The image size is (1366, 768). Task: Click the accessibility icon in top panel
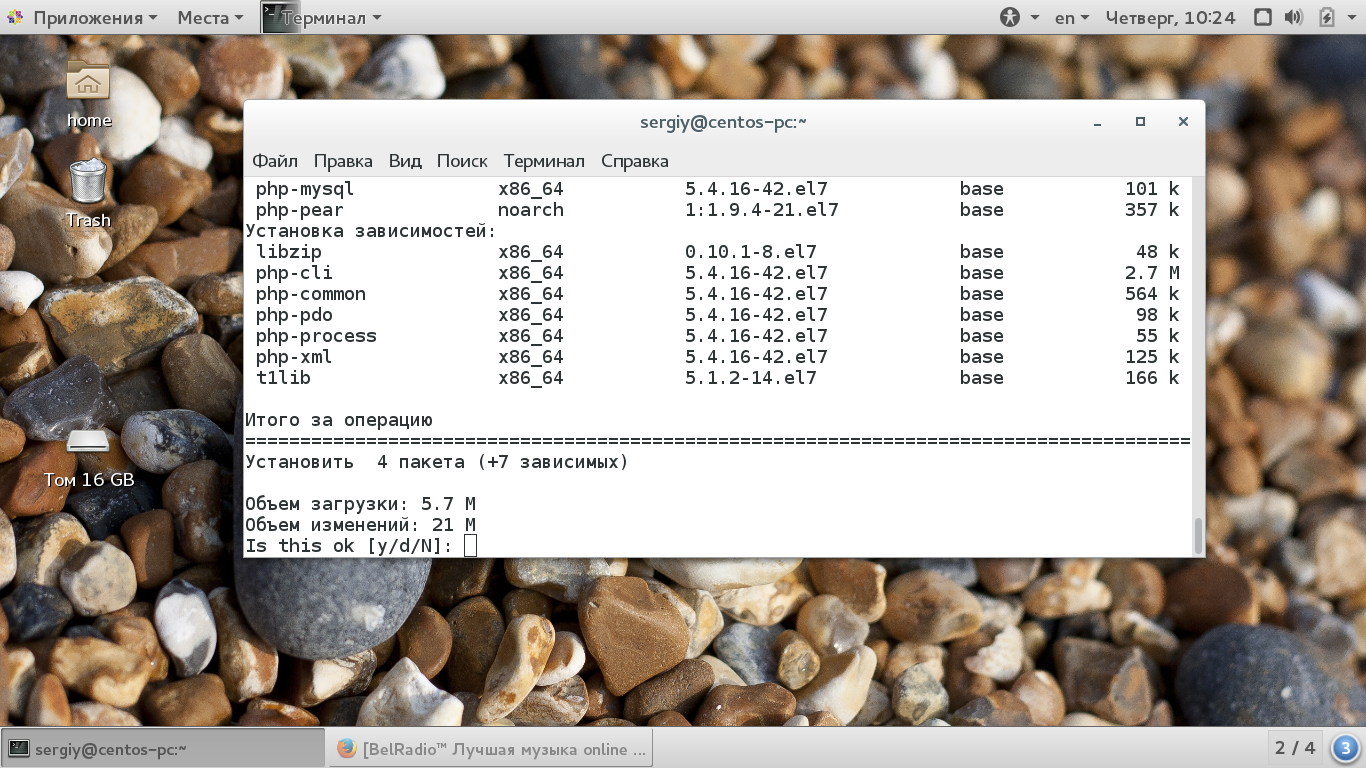1009,17
